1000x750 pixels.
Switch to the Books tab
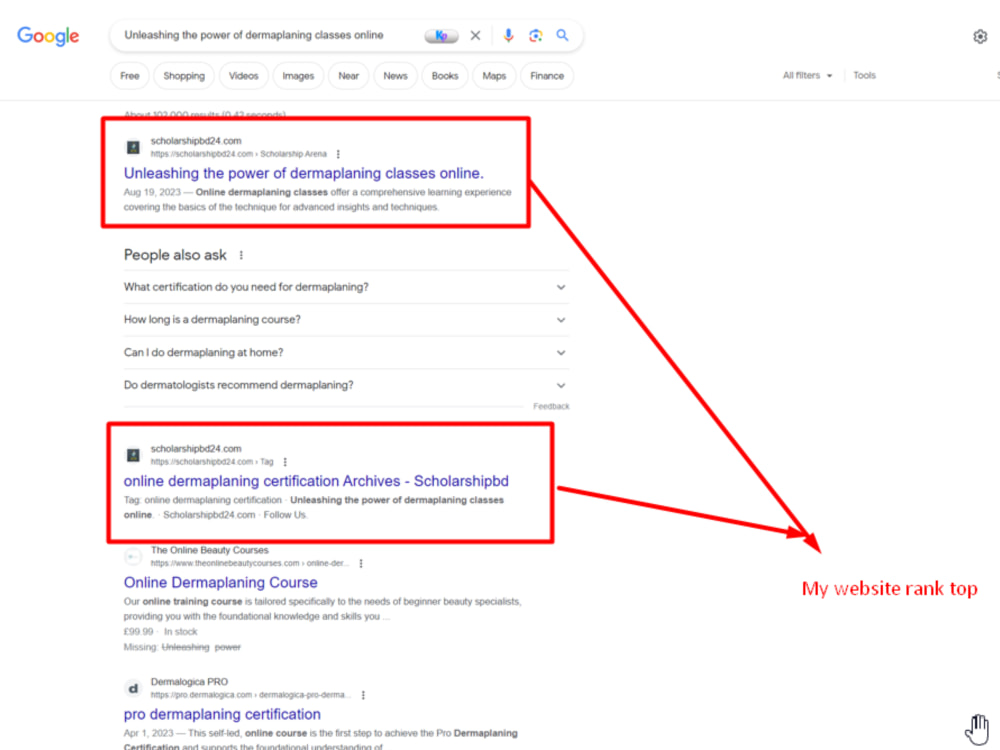(x=445, y=76)
